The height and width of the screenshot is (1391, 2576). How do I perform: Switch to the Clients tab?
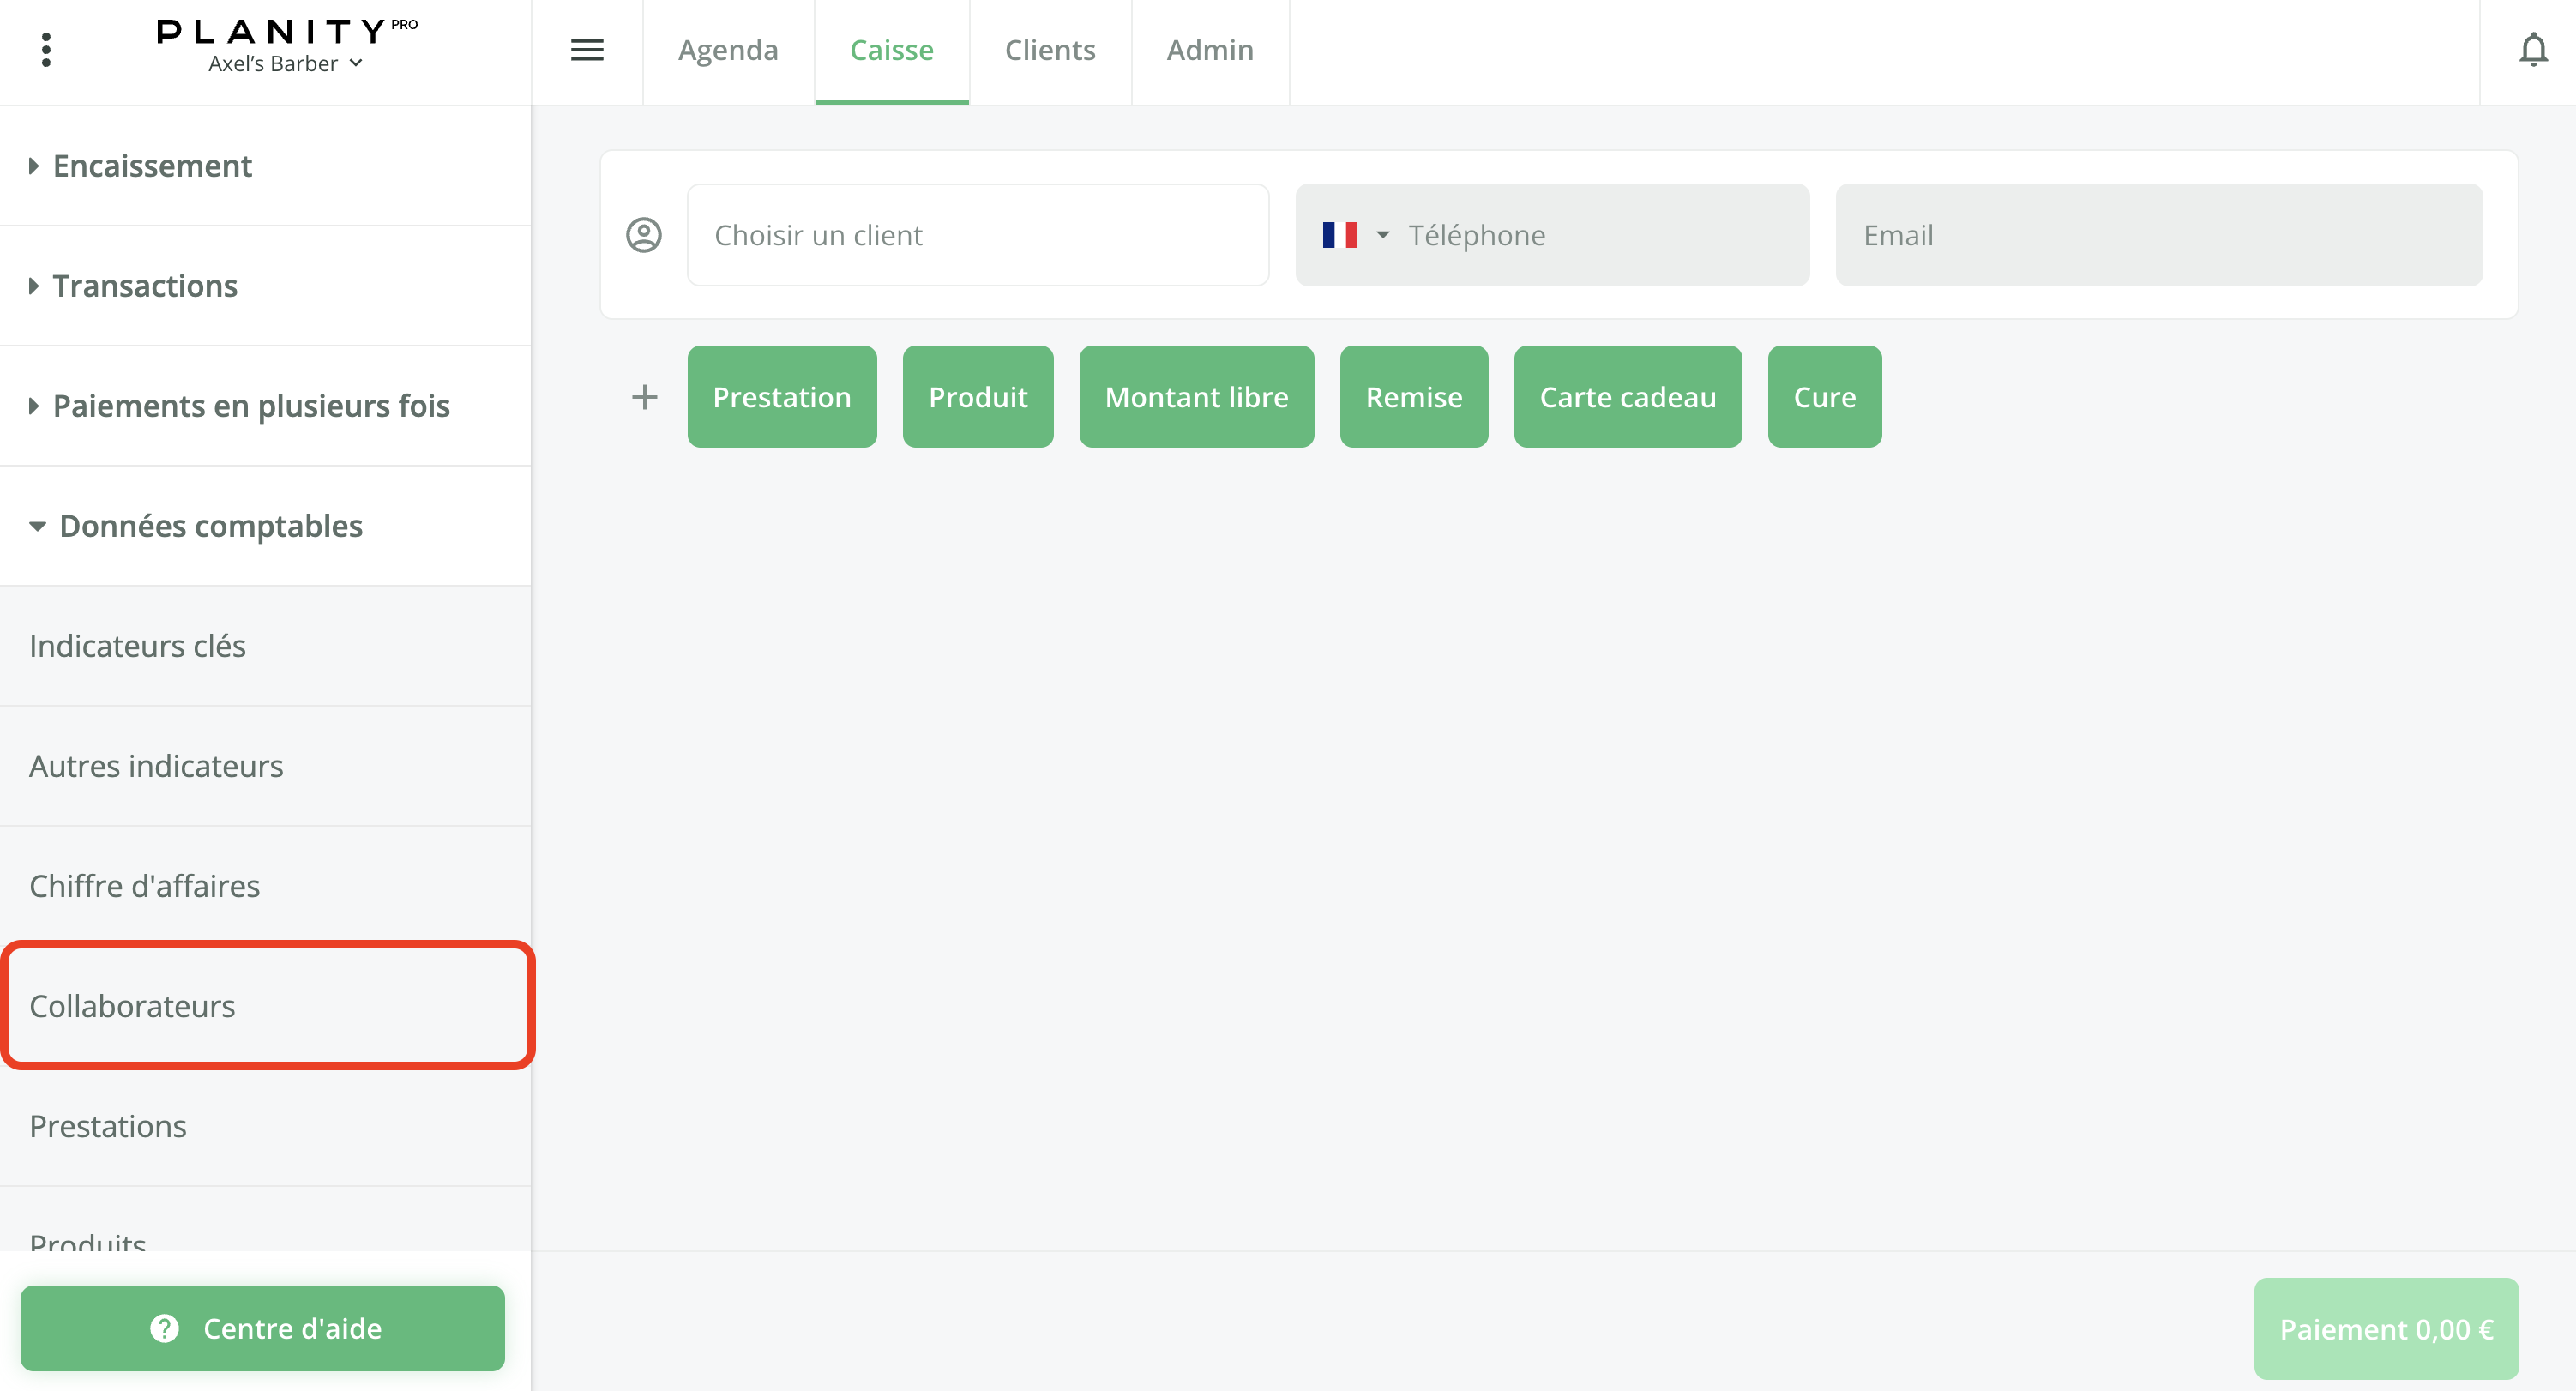tap(1049, 49)
